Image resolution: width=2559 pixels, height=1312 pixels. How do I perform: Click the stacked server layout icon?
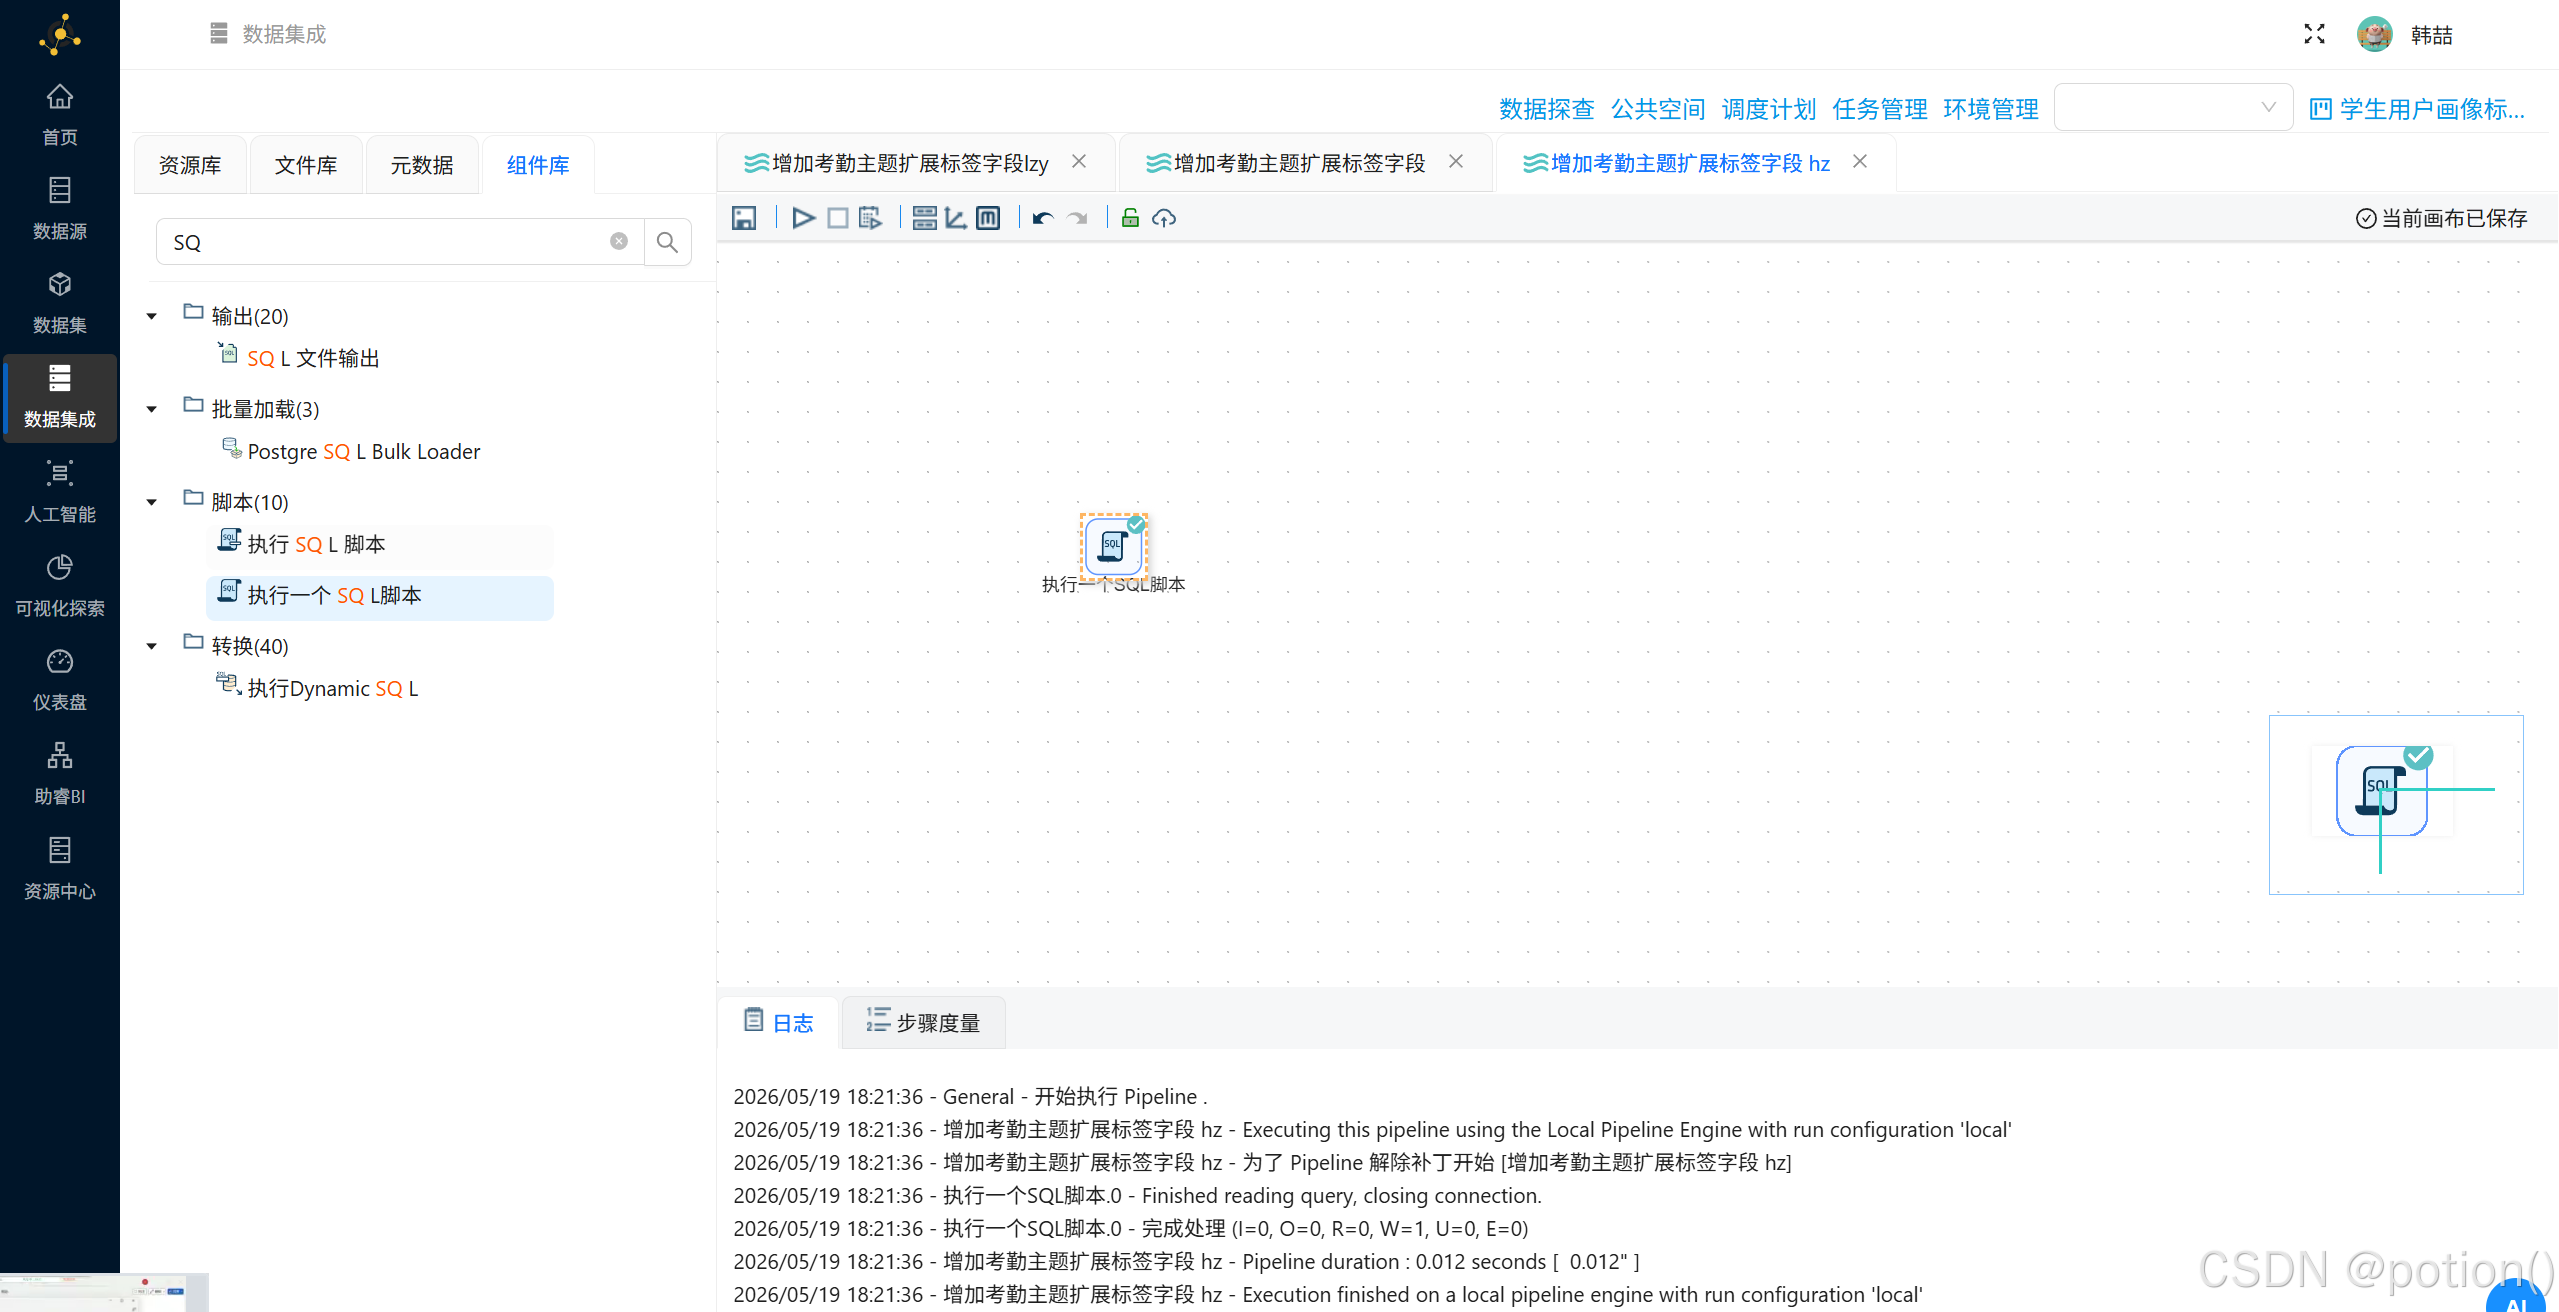point(925,218)
